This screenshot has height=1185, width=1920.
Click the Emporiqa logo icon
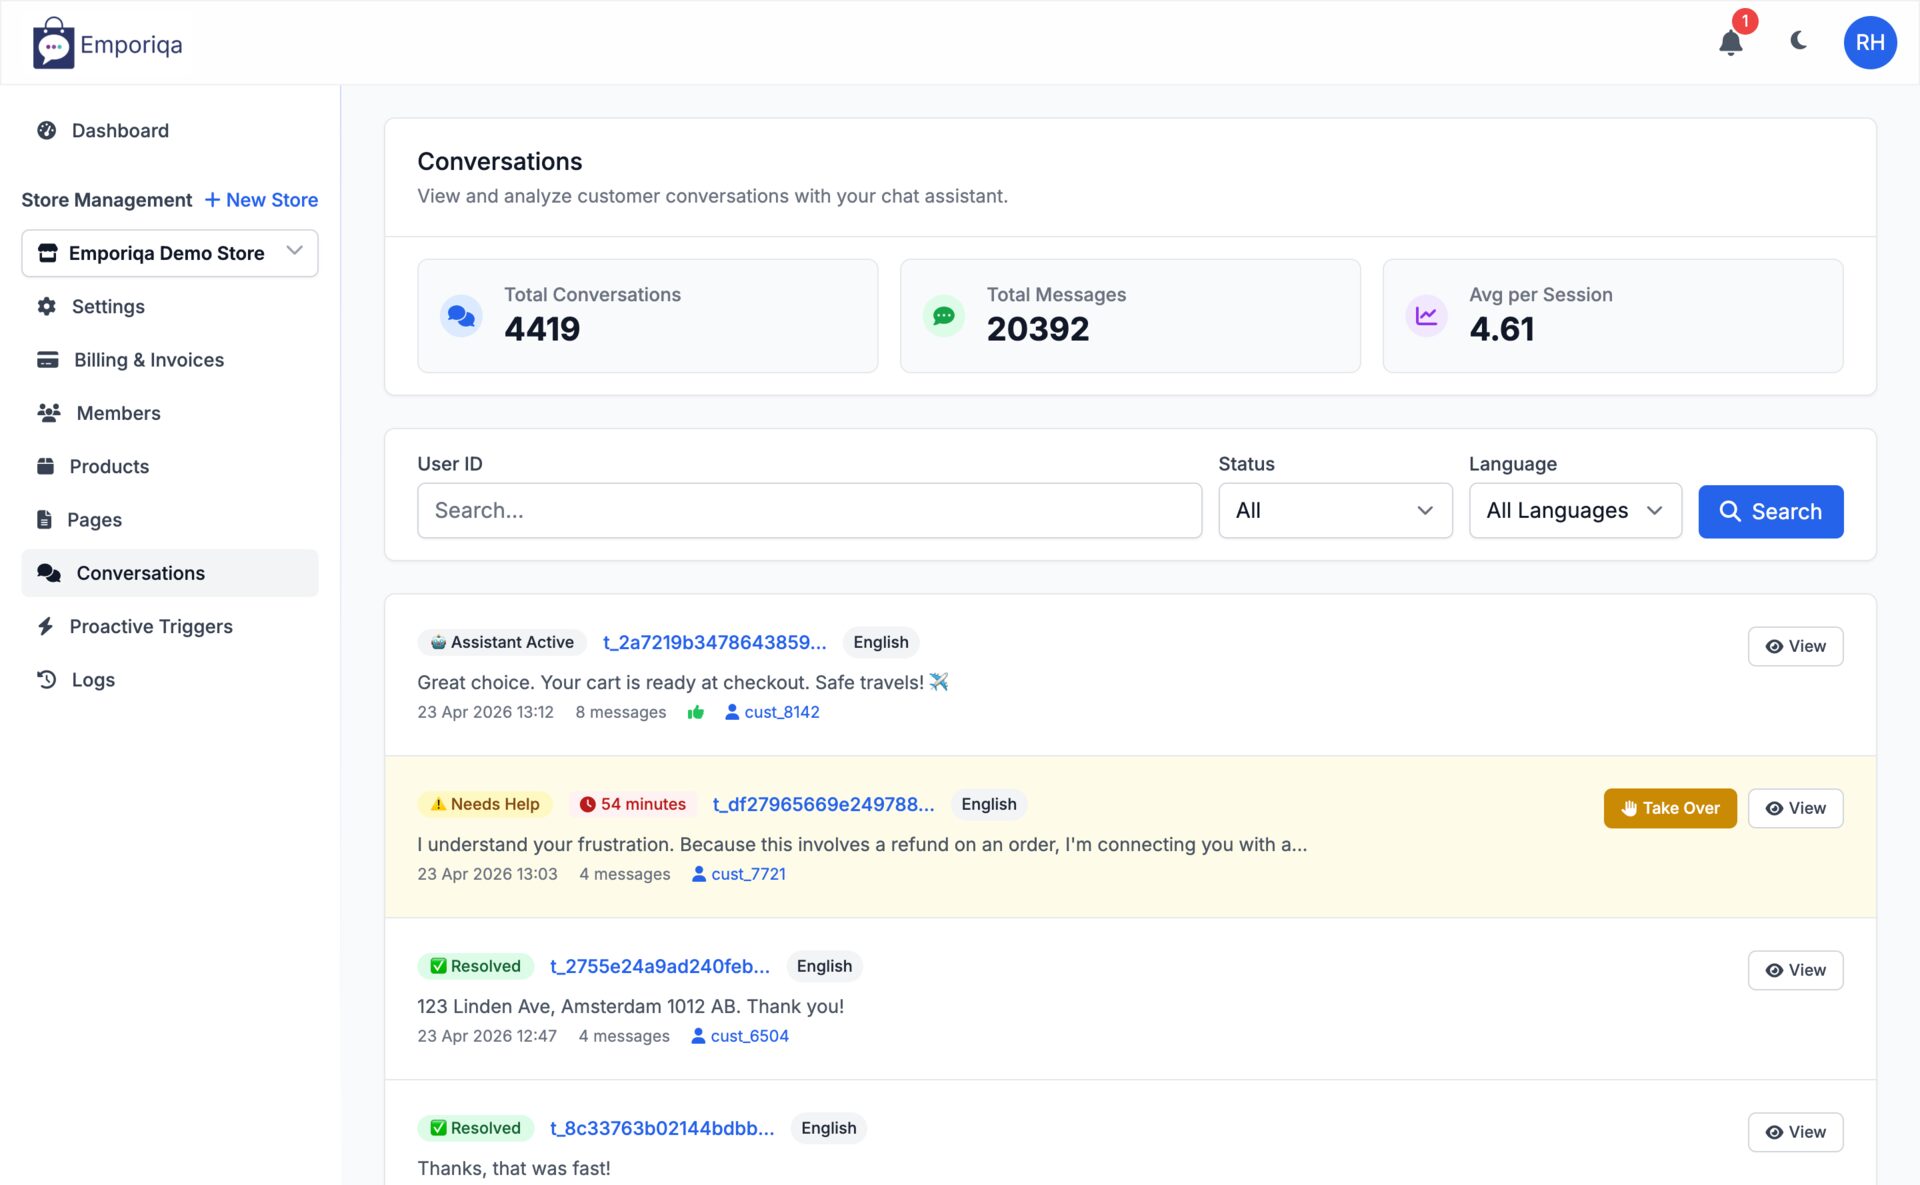[52, 42]
